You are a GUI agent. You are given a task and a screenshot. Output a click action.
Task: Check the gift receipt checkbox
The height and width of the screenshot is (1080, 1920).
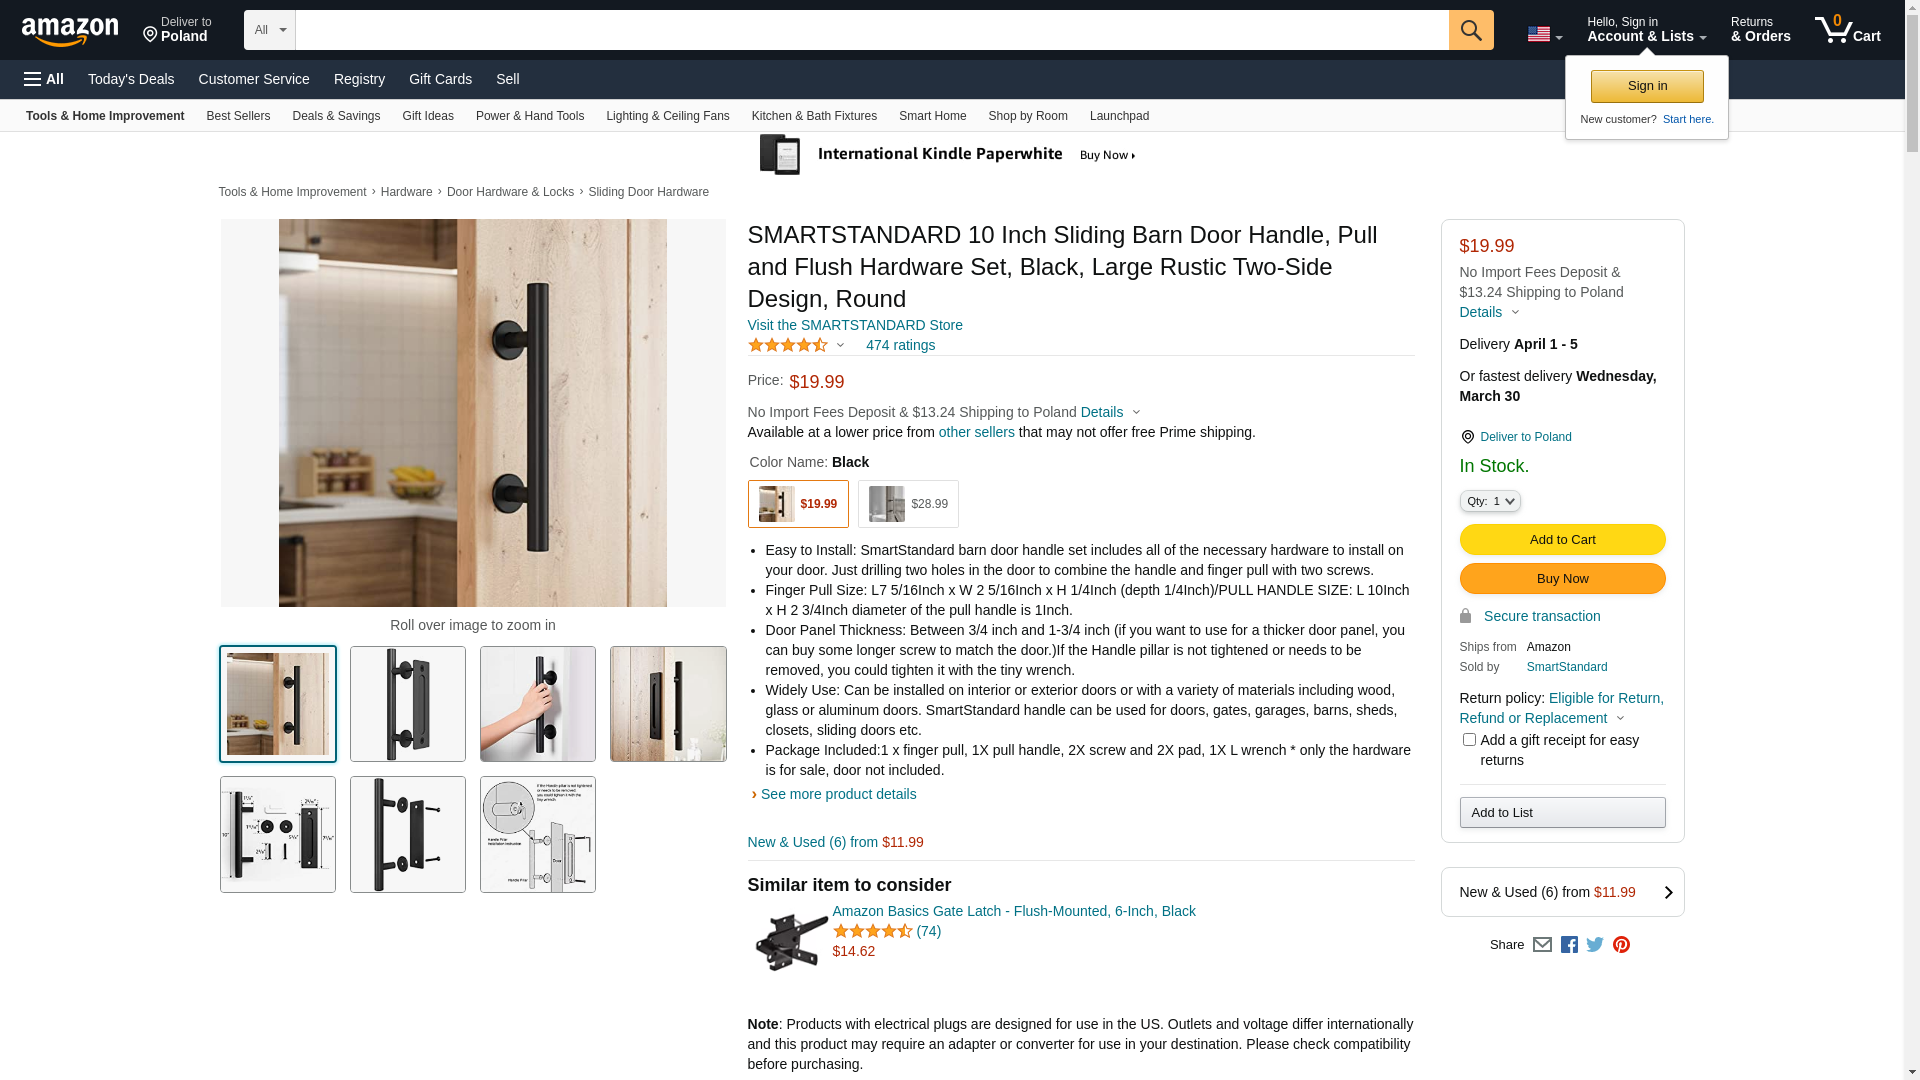(1468, 740)
